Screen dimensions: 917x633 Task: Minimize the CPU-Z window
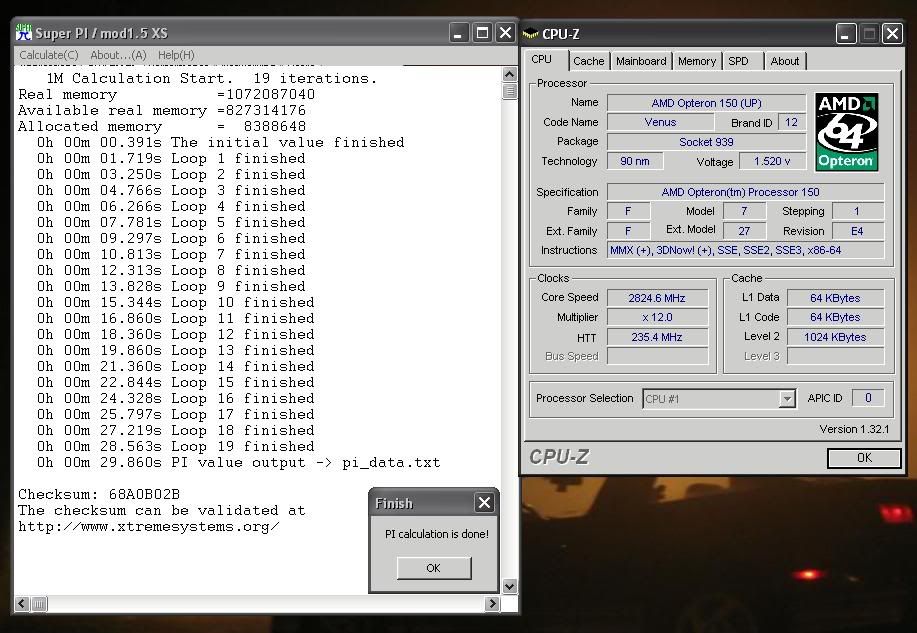pos(846,34)
